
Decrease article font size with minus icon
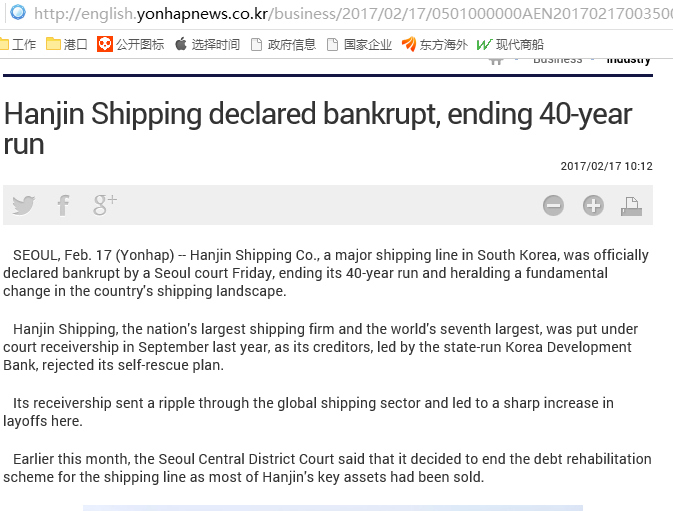click(x=553, y=206)
